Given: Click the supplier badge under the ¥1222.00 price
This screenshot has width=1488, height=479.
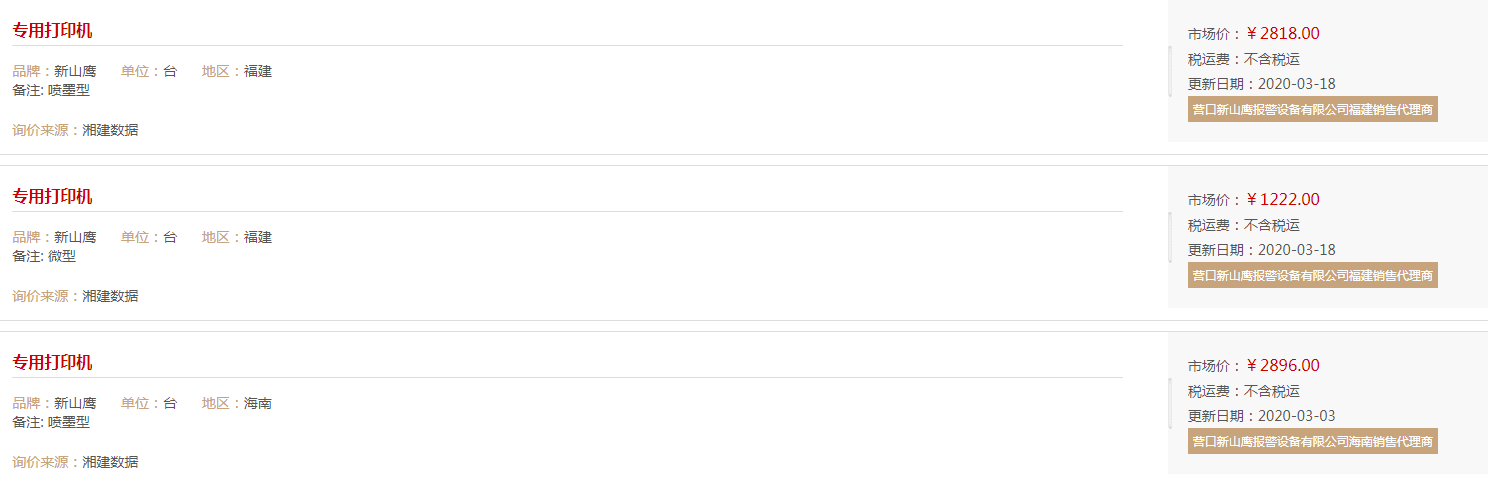Looking at the screenshot, I should 1313,275.
